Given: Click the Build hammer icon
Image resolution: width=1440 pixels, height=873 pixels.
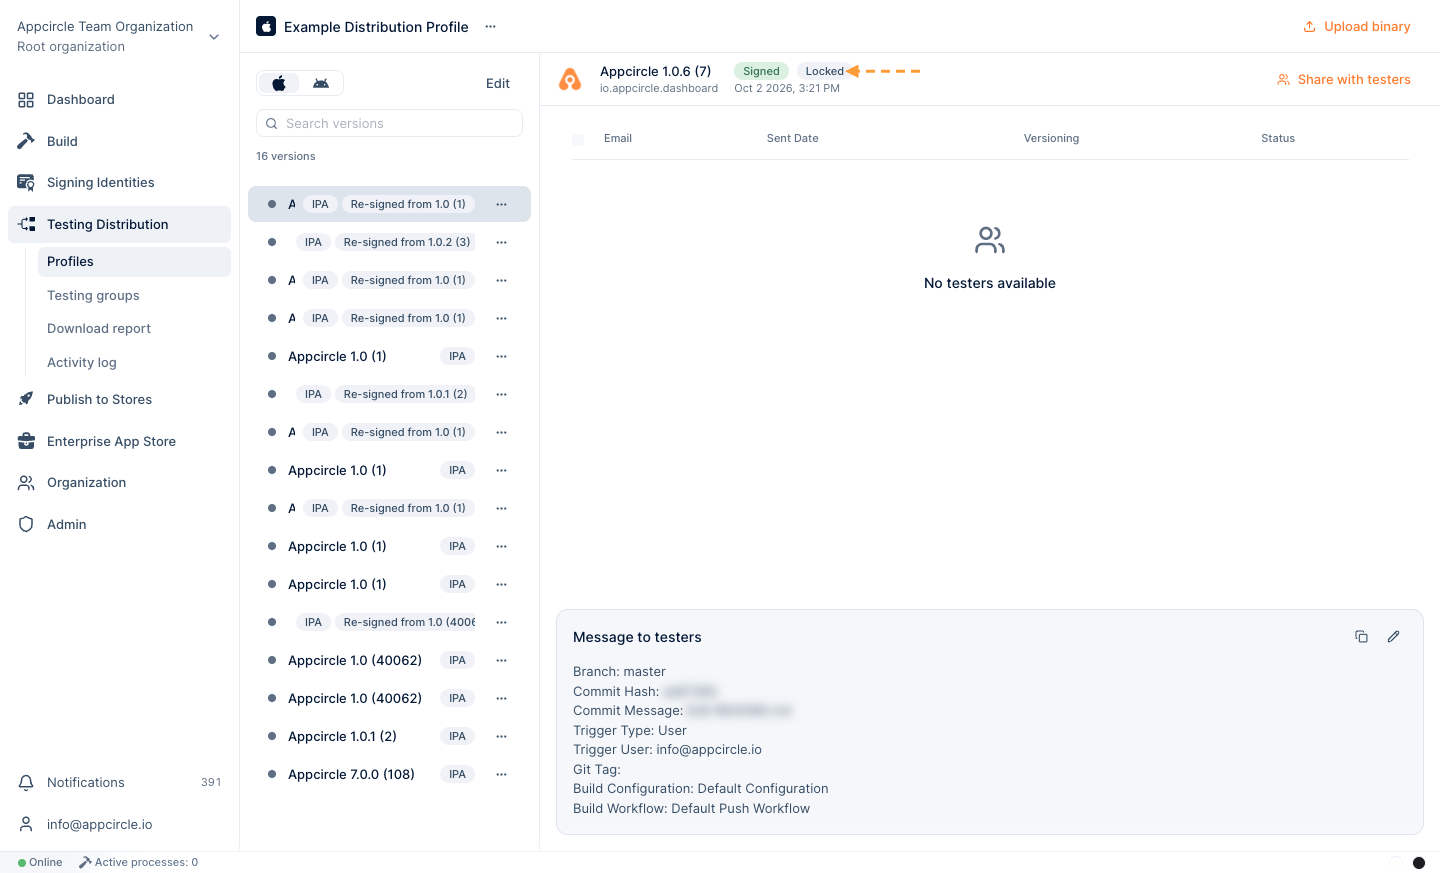Looking at the screenshot, I should pyautogui.click(x=26, y=141).
